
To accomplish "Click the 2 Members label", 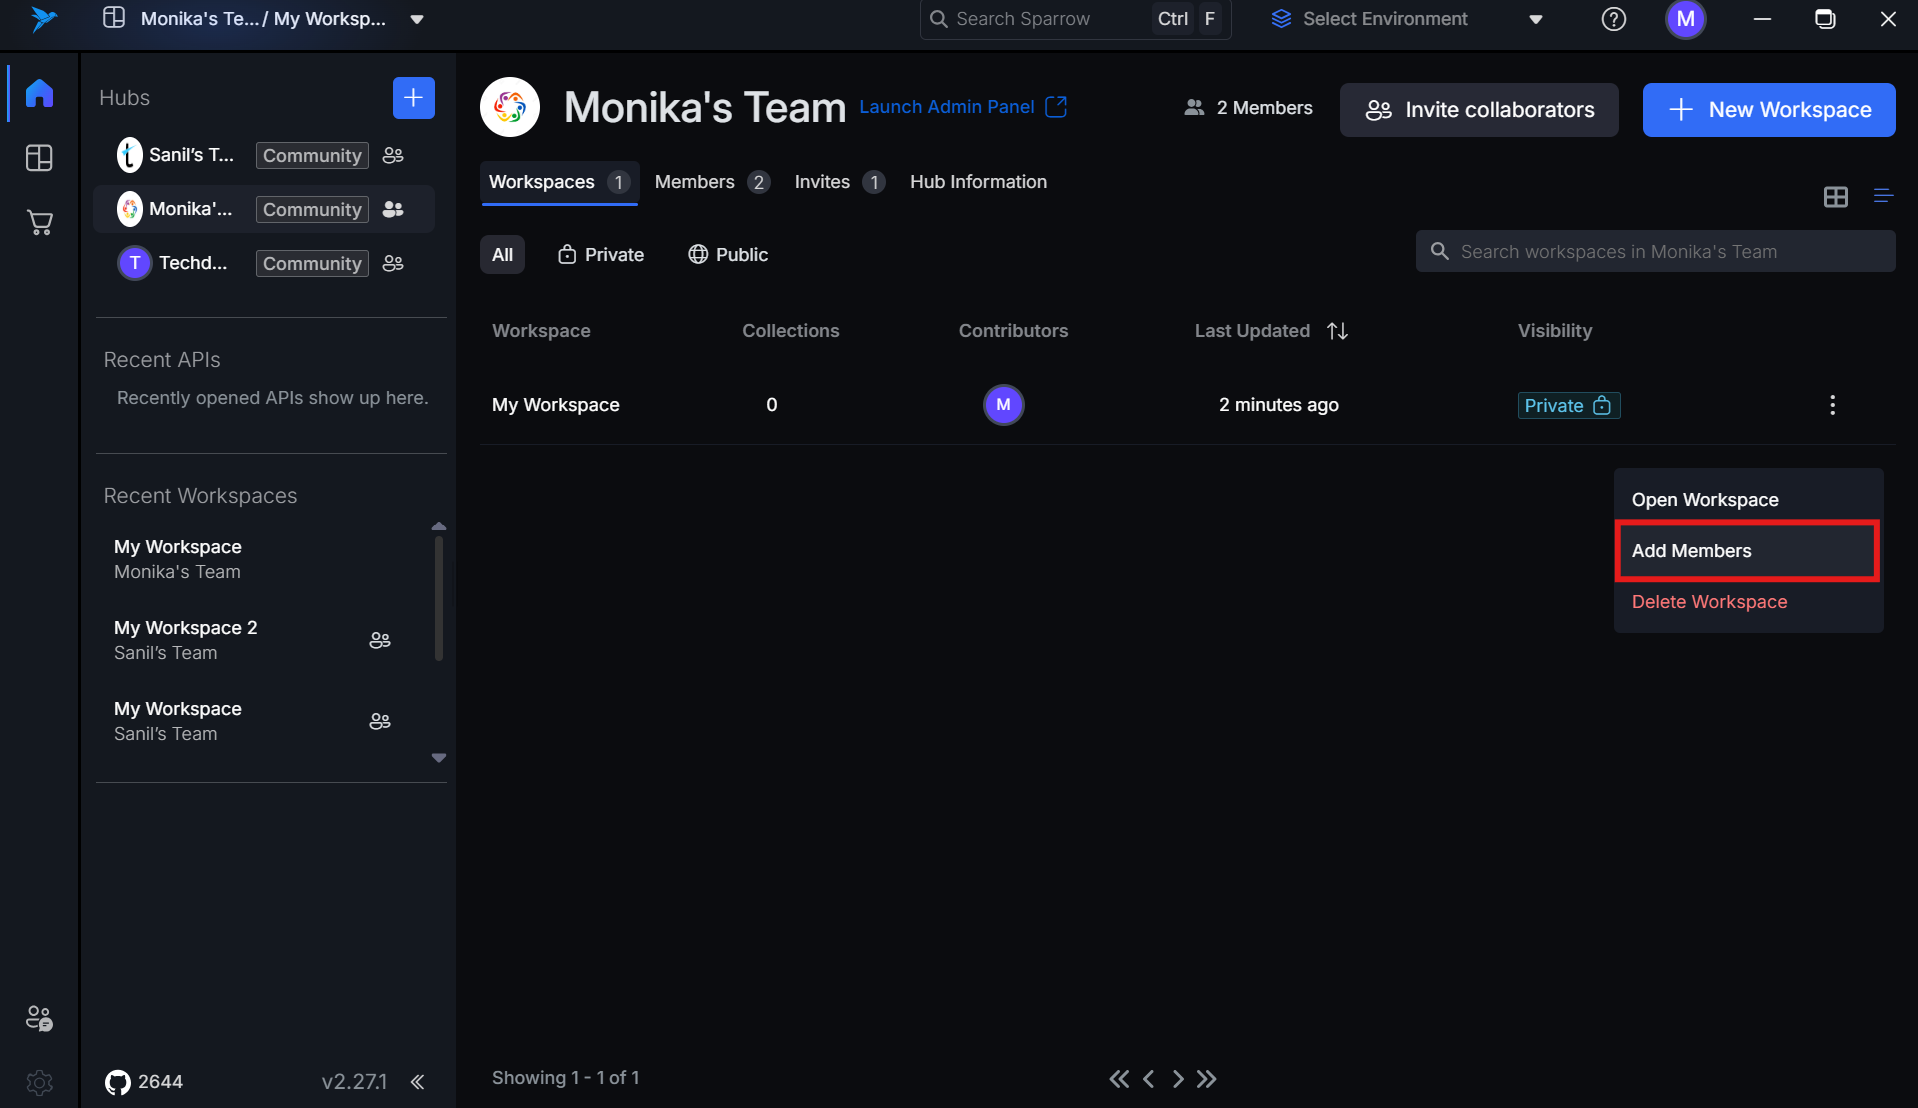I will (x=1248, y=108).
